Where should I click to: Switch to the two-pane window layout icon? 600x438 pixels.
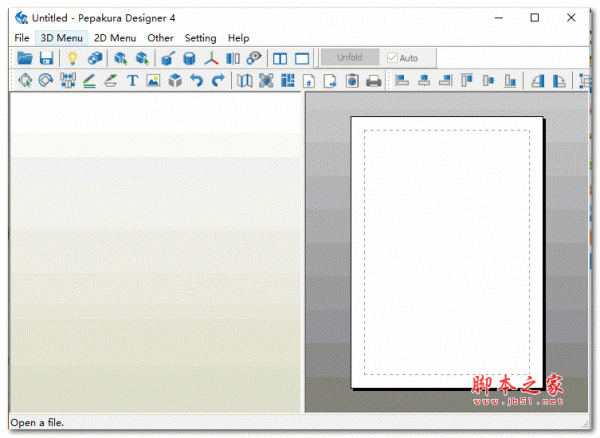[x=280, y=59]
